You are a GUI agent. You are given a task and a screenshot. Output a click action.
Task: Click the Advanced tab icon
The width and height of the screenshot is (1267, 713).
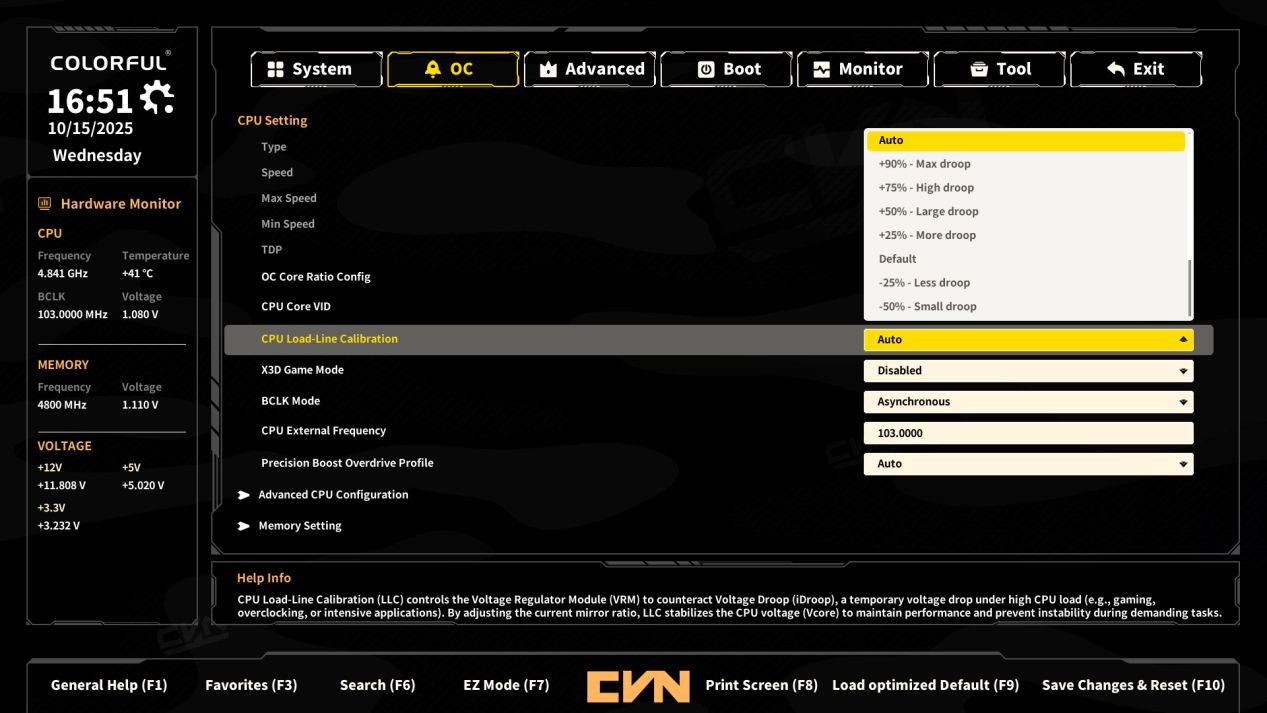click(x=548, y=69)
